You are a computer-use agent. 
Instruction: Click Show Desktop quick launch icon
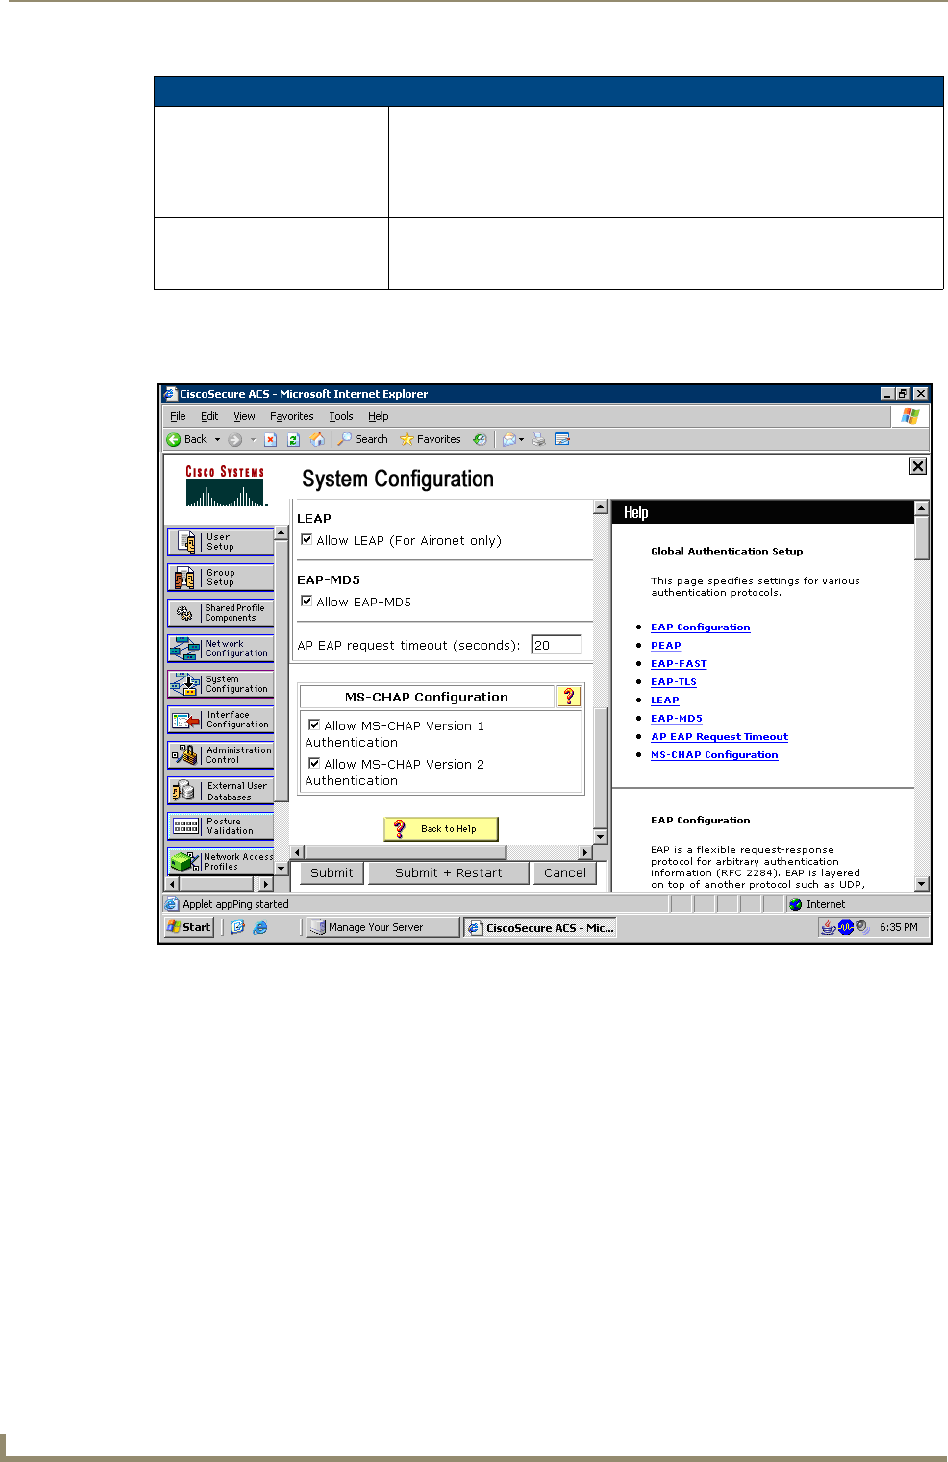click(x=238, y=927)
